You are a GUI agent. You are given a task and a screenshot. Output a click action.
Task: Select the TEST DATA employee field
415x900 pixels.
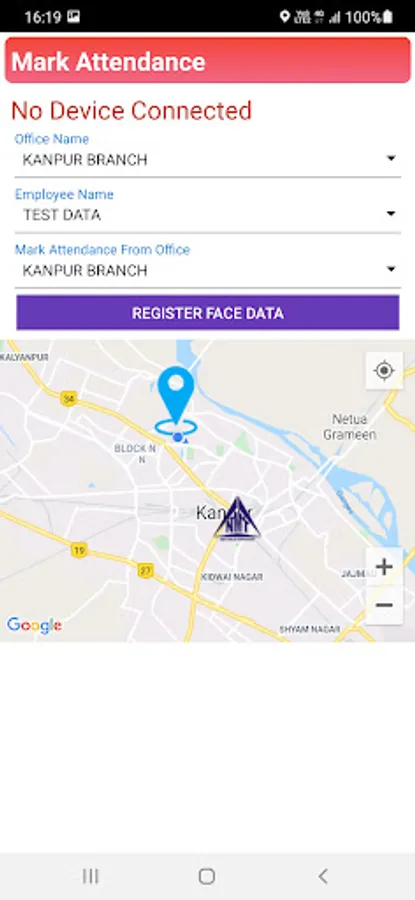tap(207, 215)
